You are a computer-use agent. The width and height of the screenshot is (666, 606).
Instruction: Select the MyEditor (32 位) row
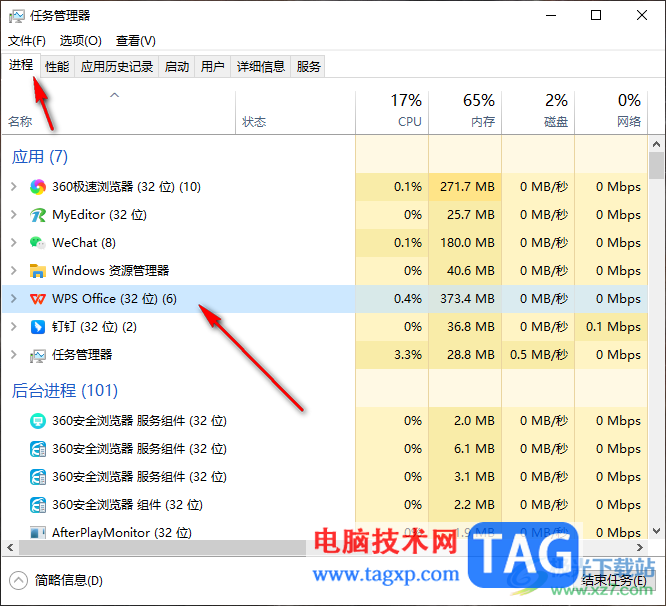[x=325, y=215]
